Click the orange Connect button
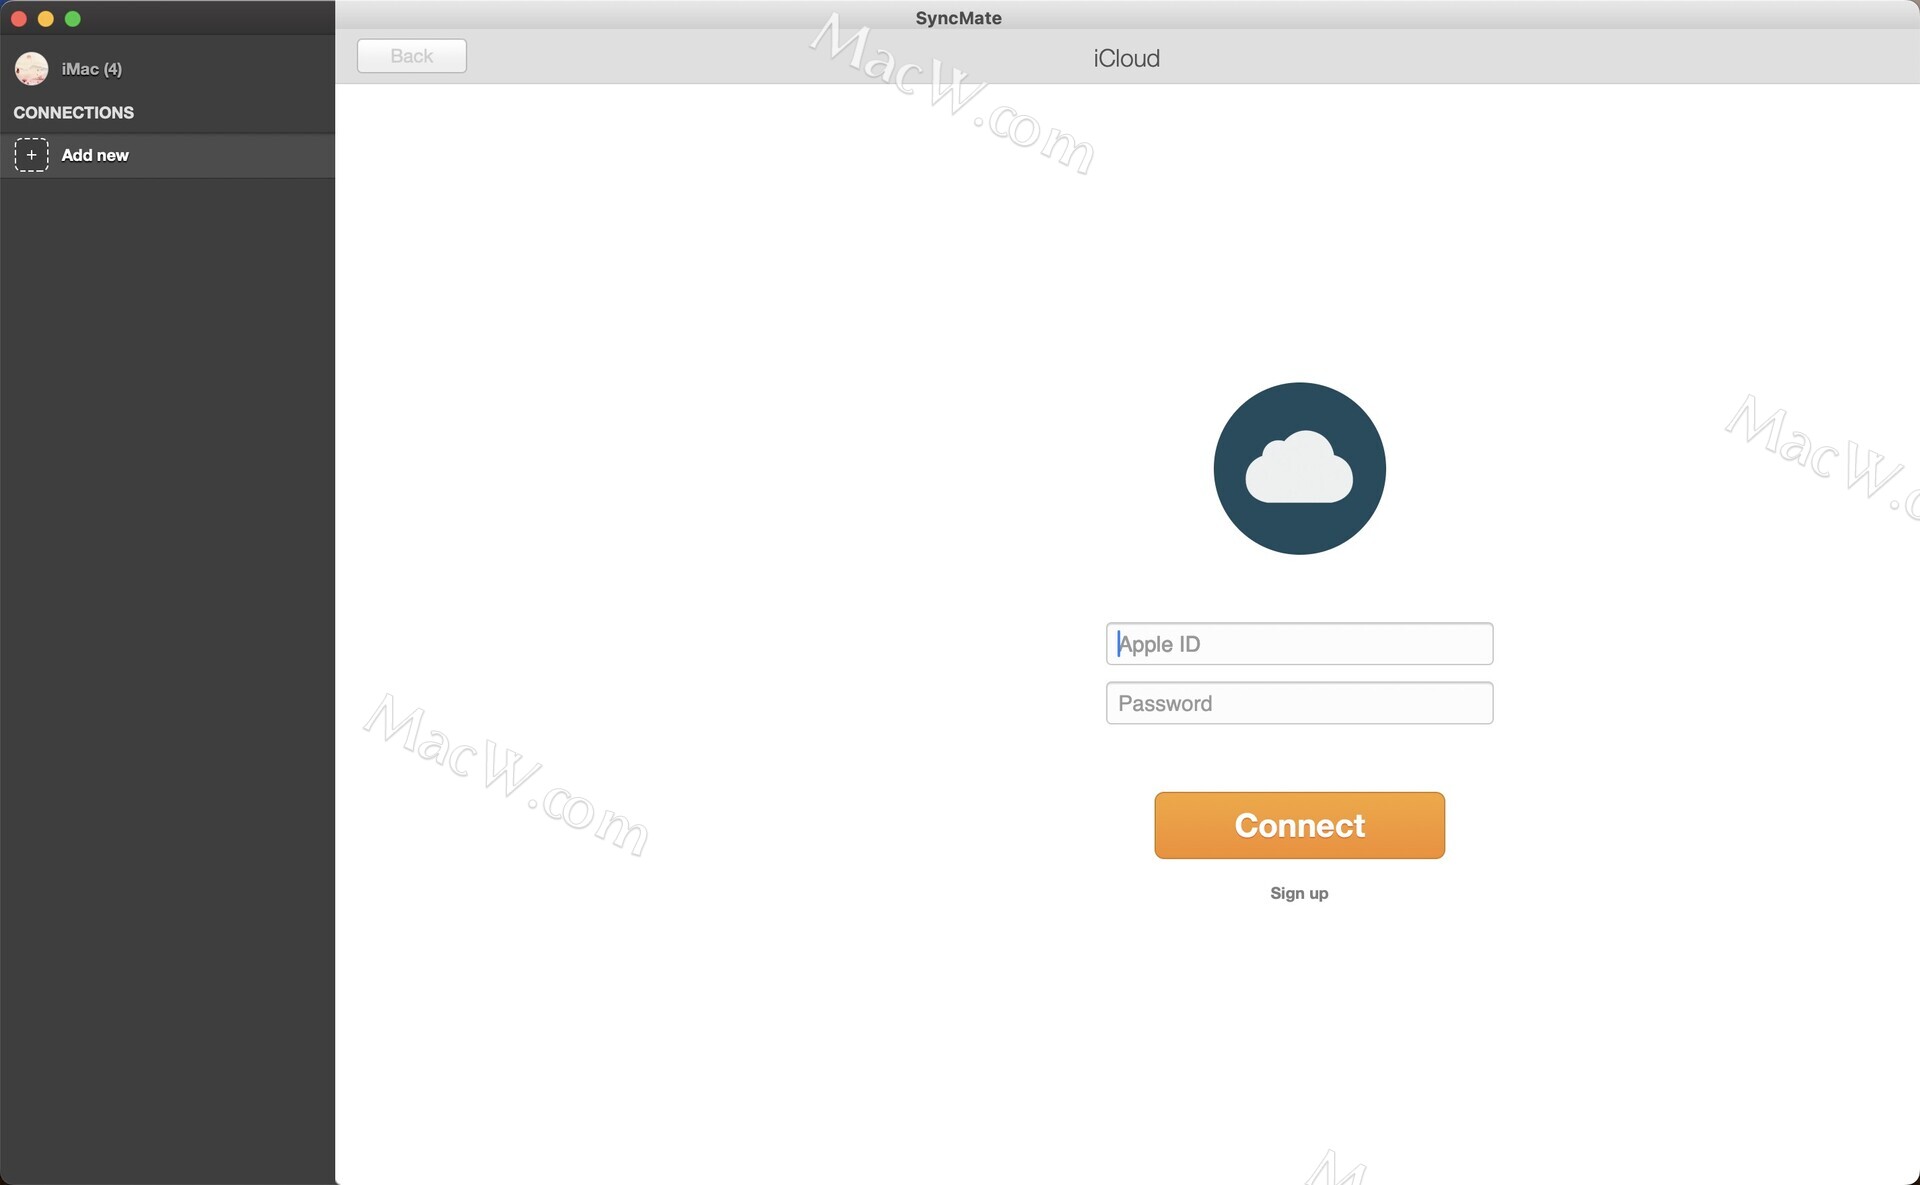The image size is (1920, 1185). (1299, 825)
